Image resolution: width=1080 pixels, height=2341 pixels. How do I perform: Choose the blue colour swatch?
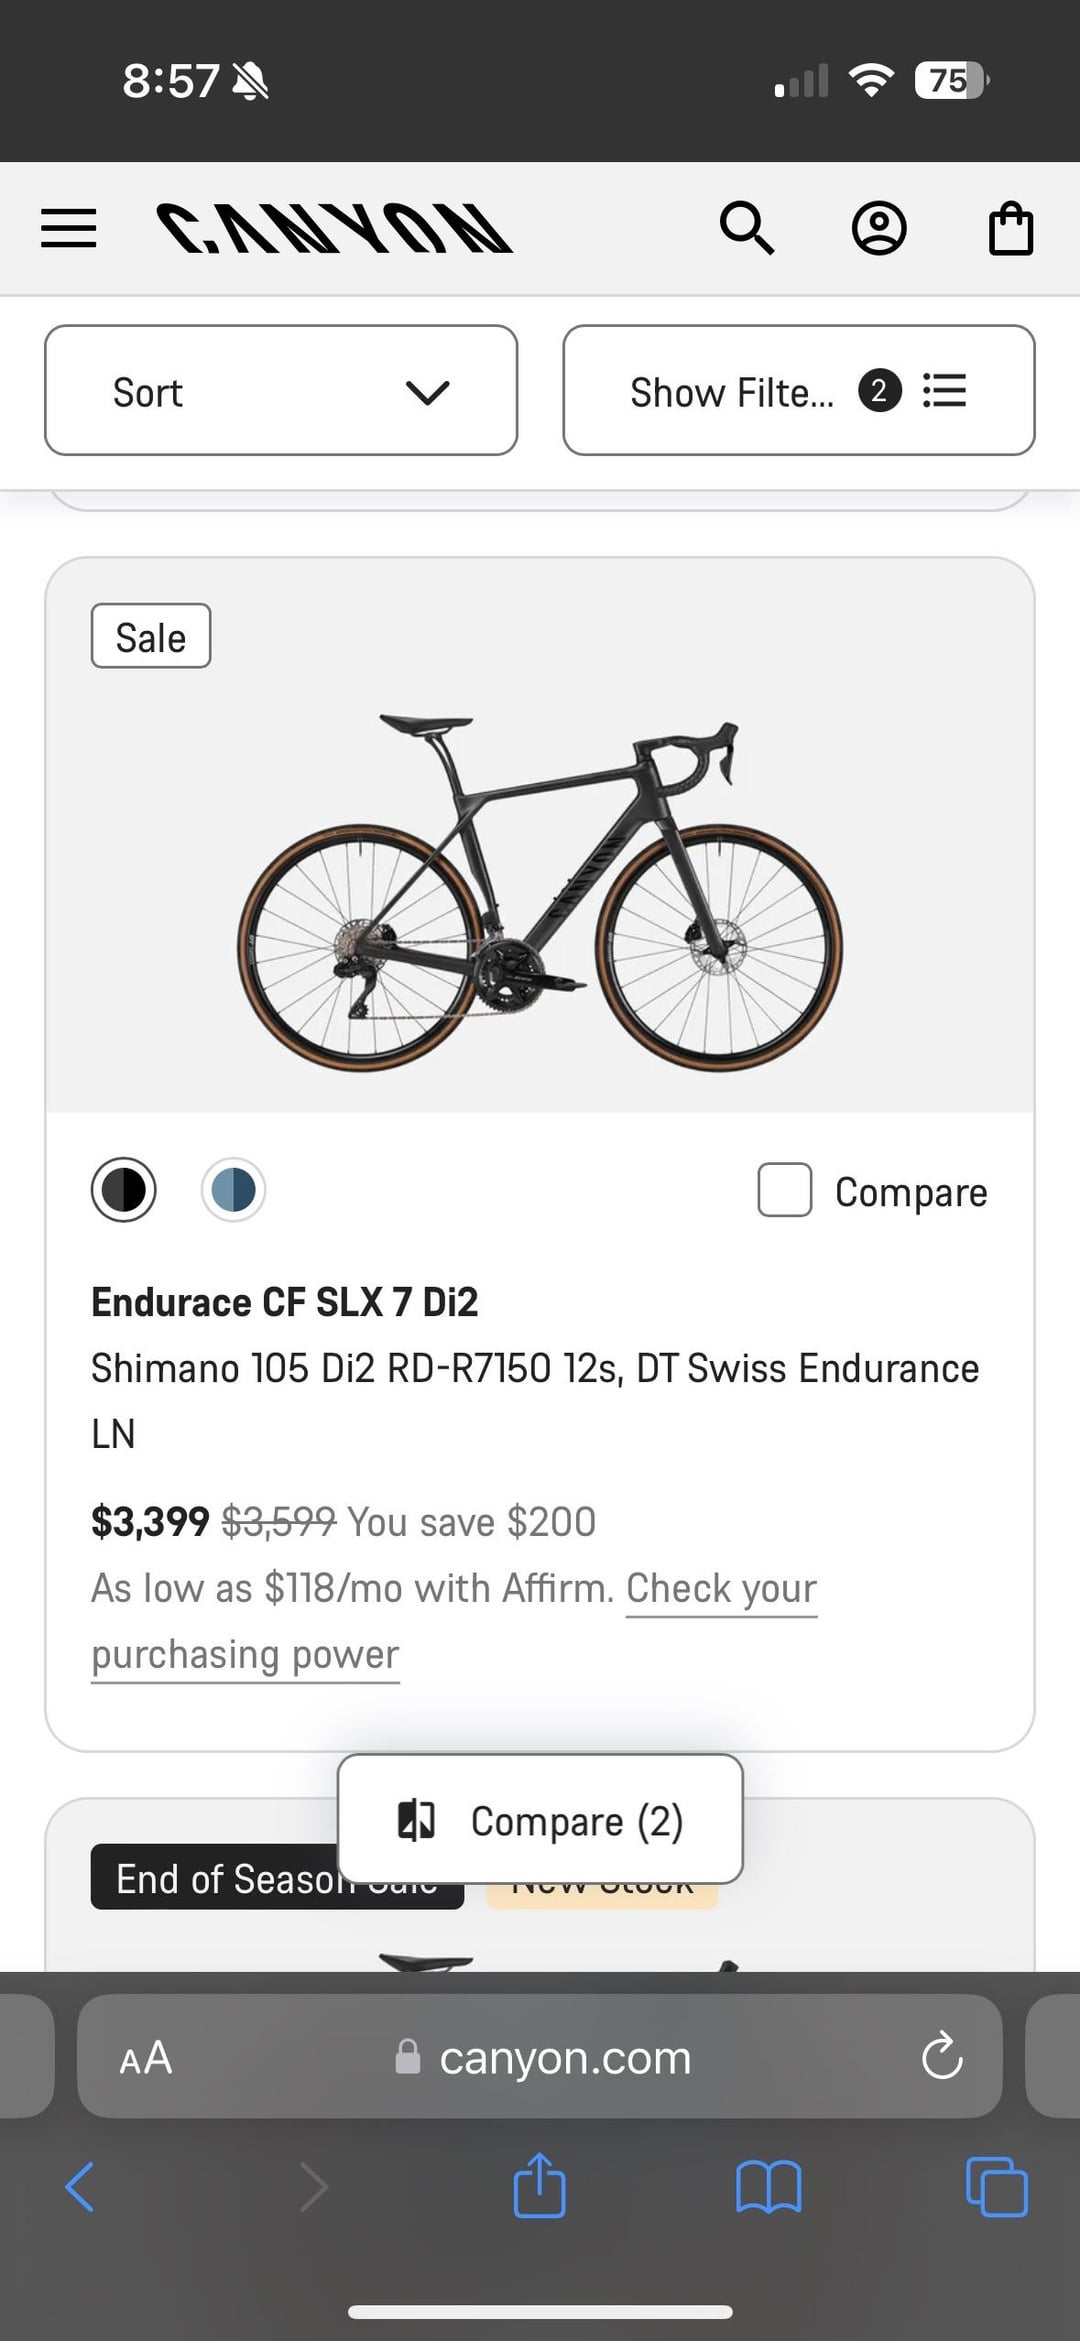click(x=233, y=1190)
